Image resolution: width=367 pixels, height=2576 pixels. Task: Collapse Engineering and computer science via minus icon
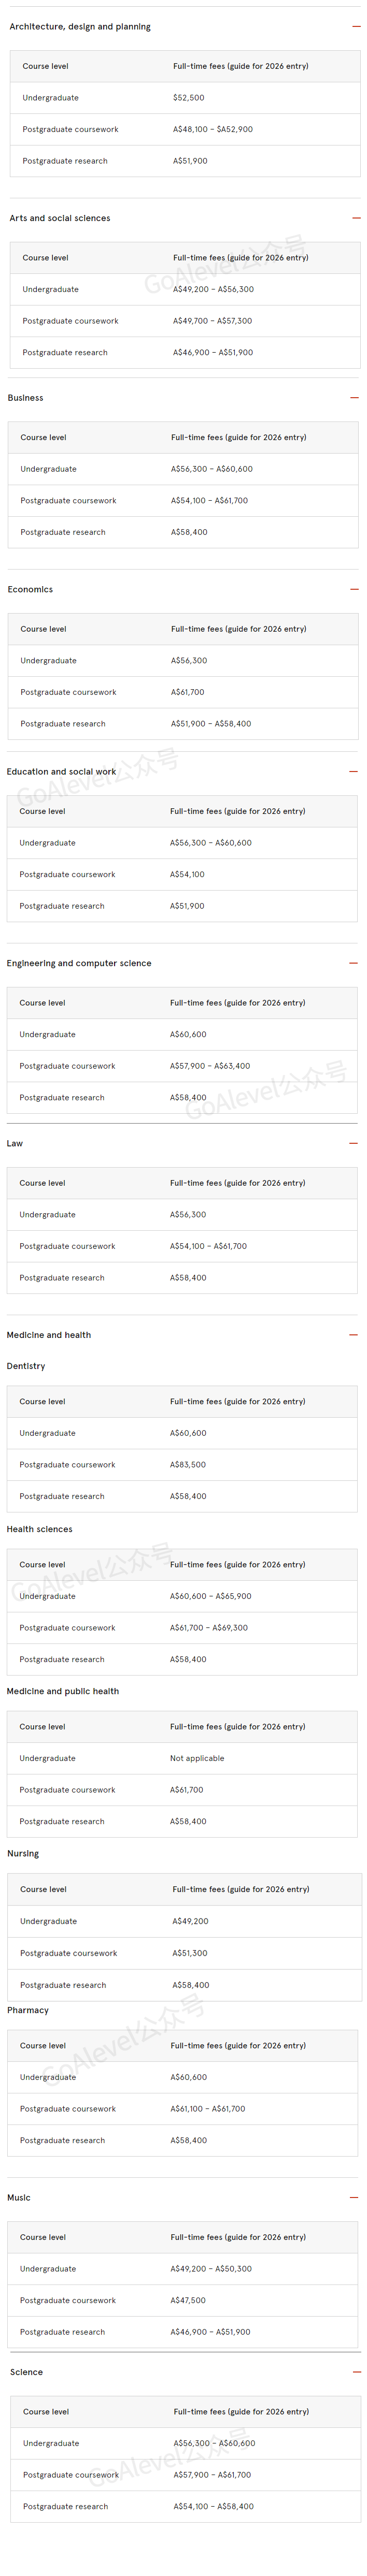click(x=353, y=963)
